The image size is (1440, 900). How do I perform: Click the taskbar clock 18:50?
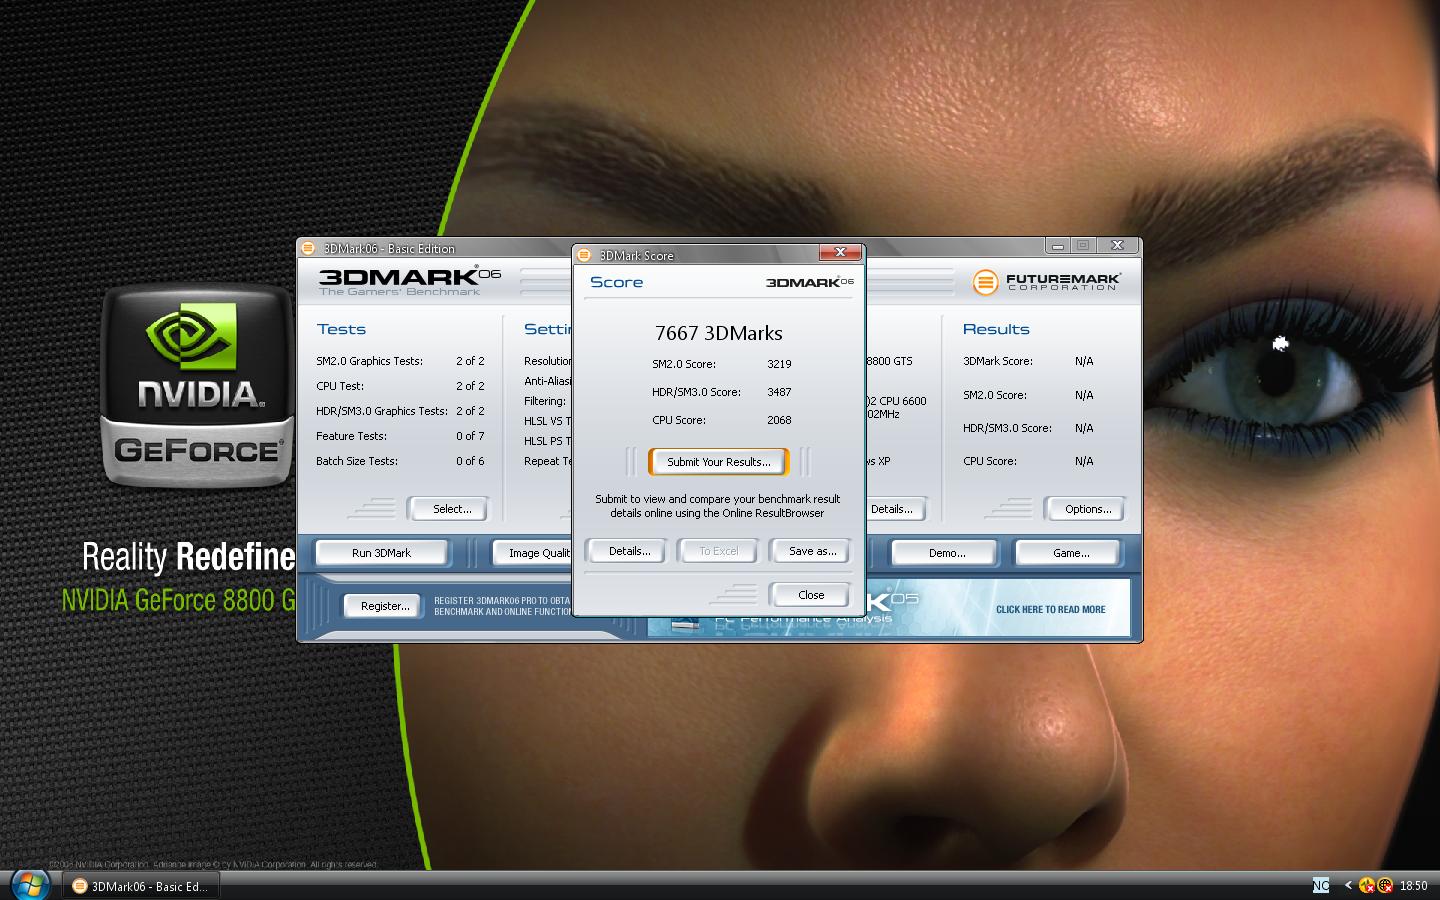[1413, 886]
